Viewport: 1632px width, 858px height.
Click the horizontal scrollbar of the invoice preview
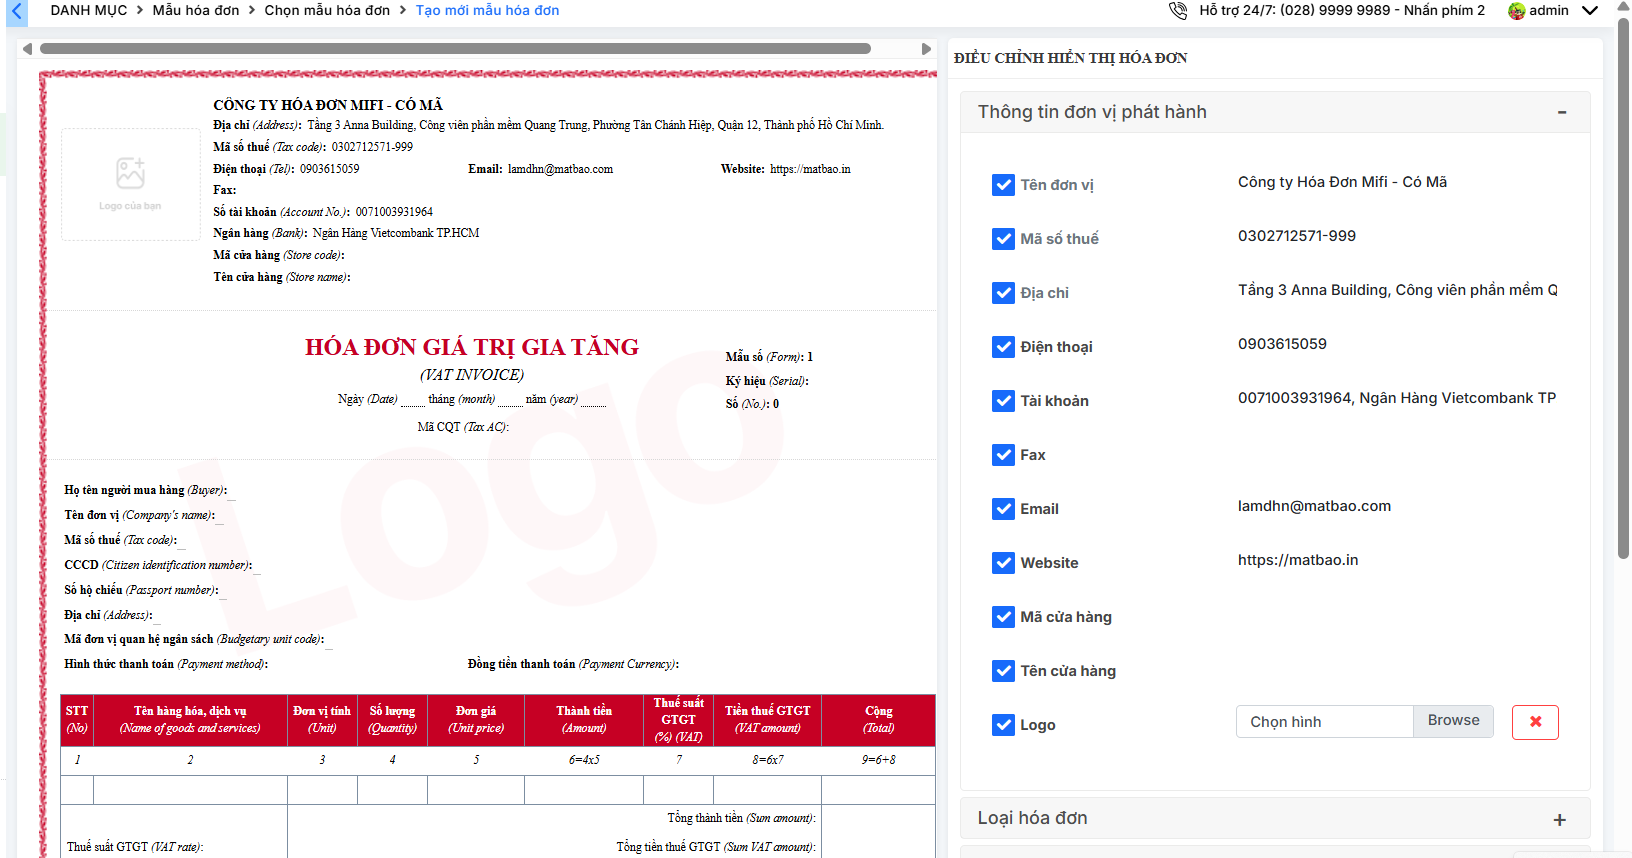point(455,49)
